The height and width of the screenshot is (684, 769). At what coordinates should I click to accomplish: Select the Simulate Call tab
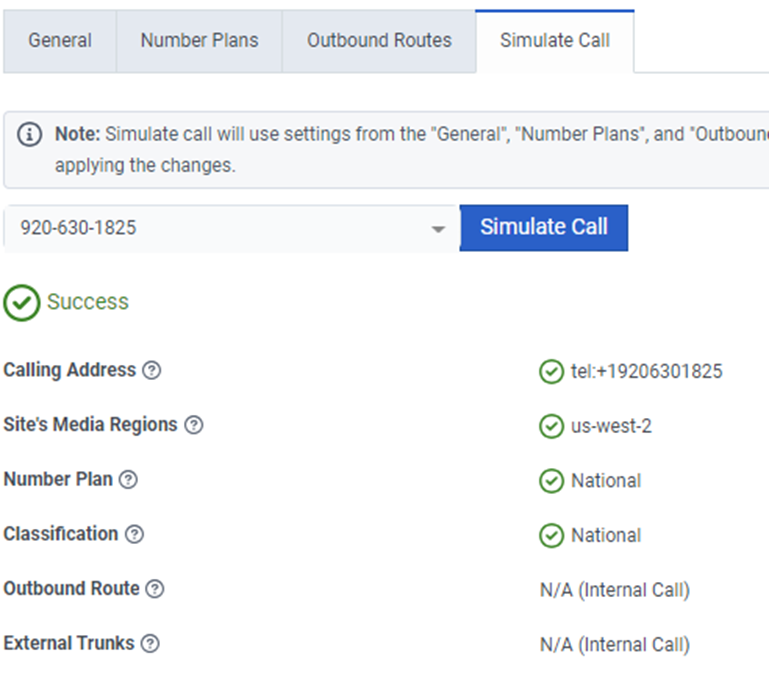pyautogui.click(x=555, y=41)
